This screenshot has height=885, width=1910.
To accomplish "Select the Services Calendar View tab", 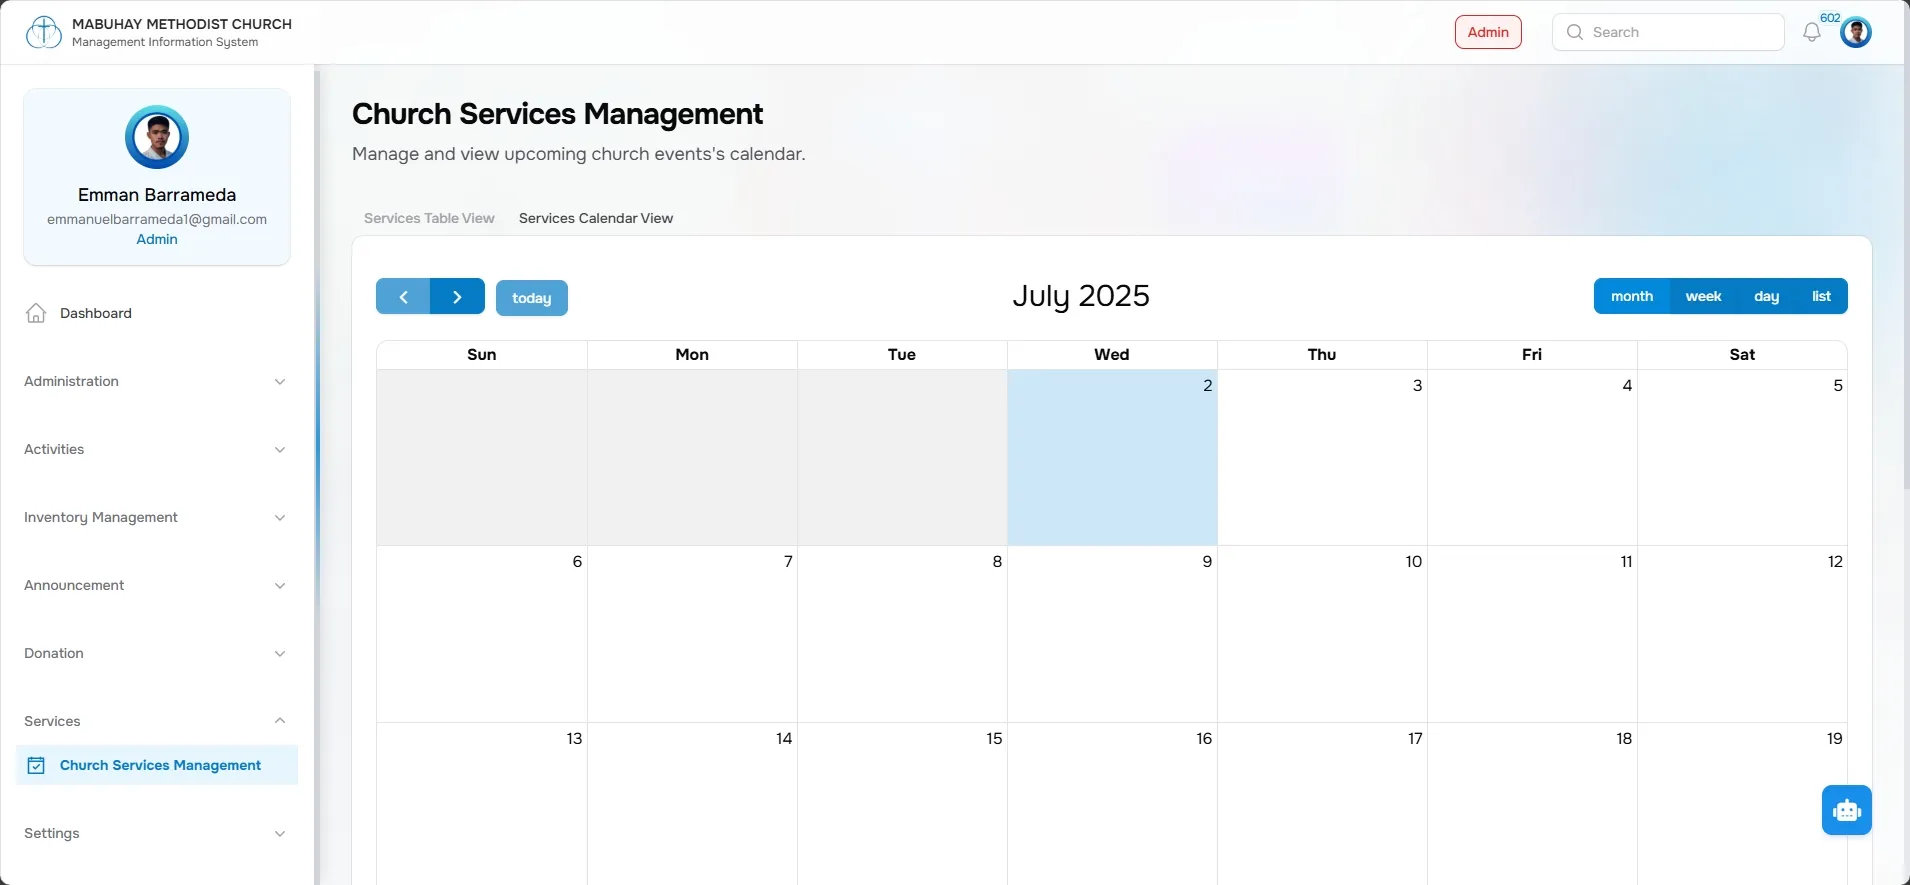I will click(x=596, y=218).
